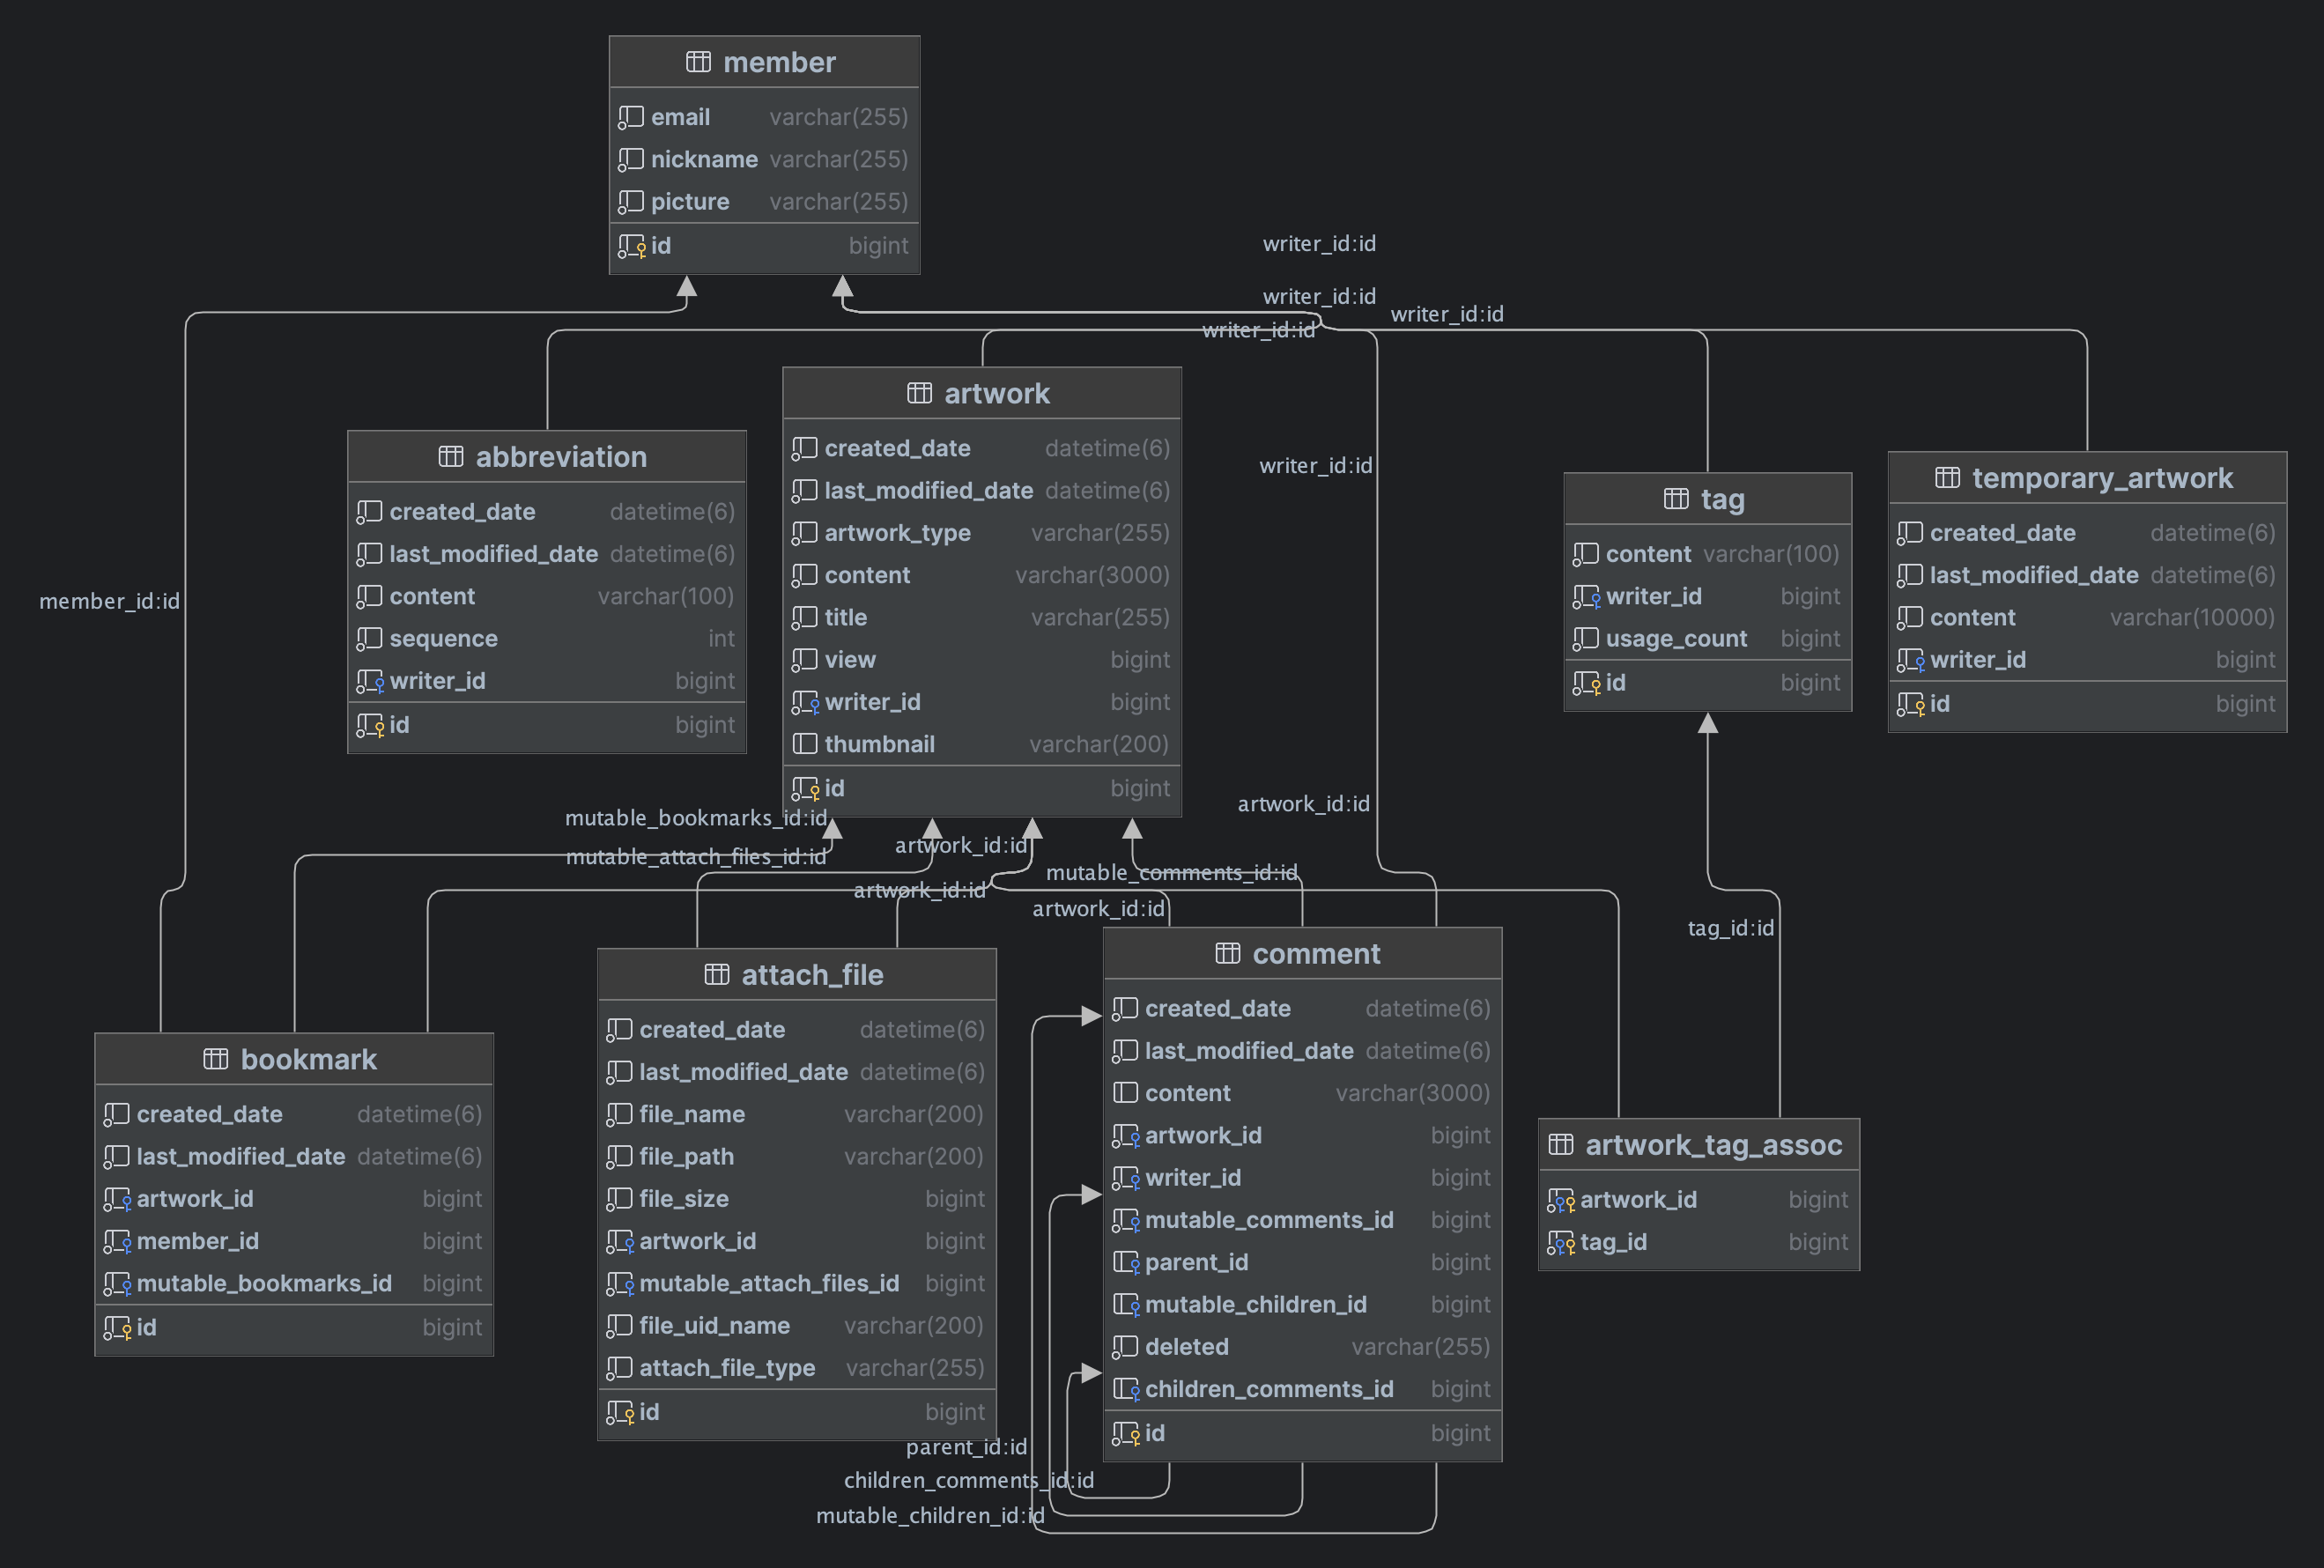
Task: Click the table icon beside artwork_tag_assoc header
Action: (1561, 1145)
